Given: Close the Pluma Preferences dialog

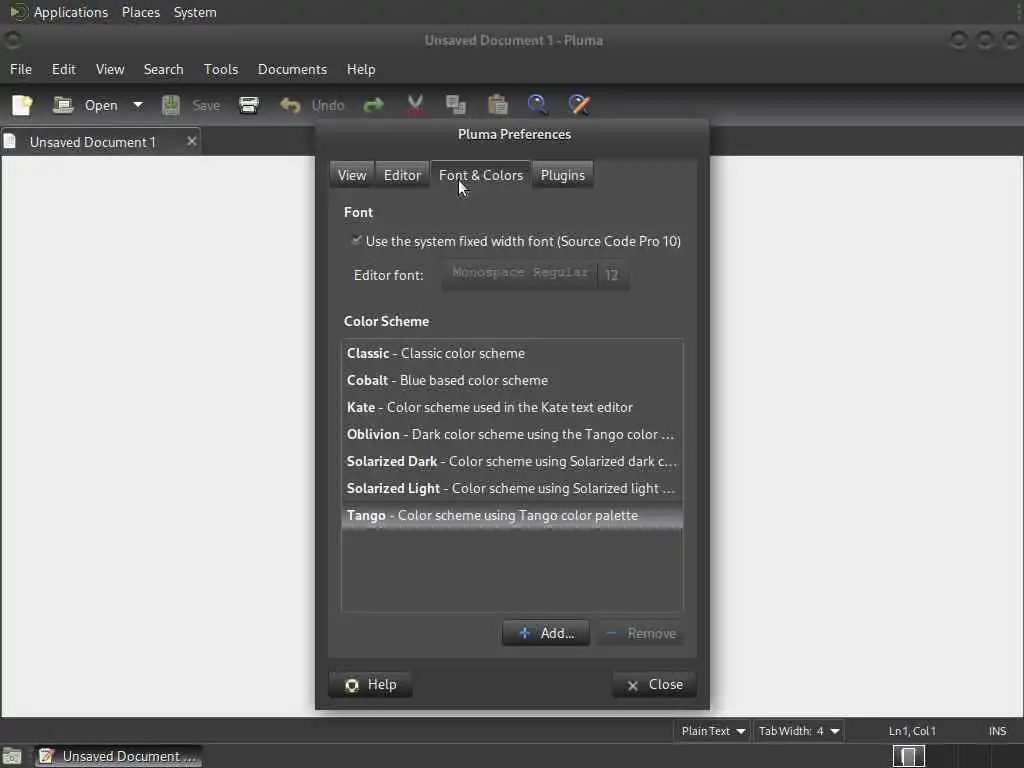Looking at the screenshot, I should [654, 684].
